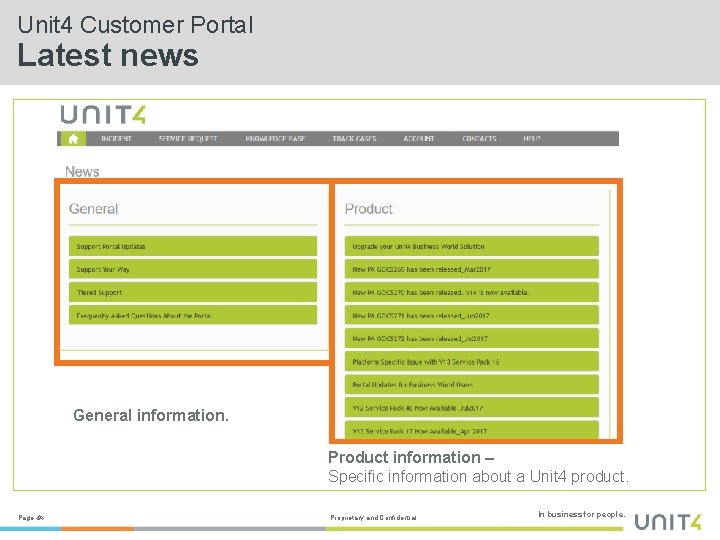The height and width of the screenshot is (540, 720).
Task: Click the General section heading
Action: click(x=93, y=209)
